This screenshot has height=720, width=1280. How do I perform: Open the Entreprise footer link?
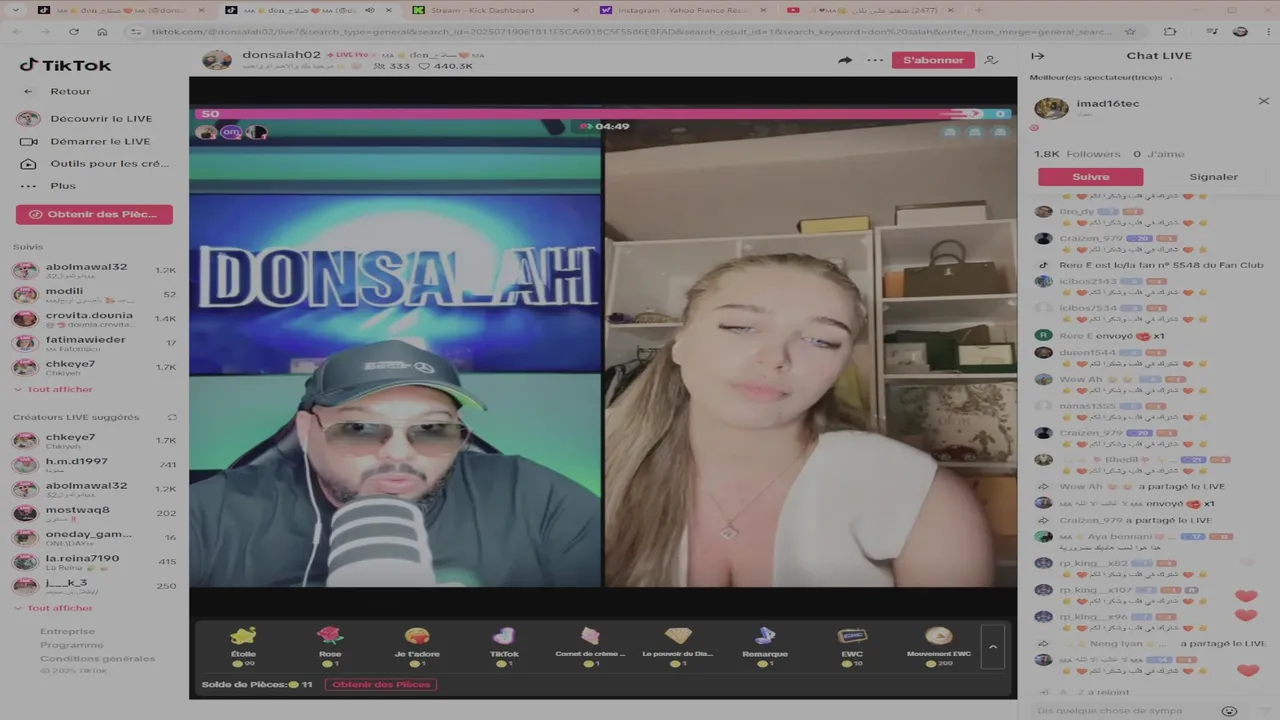tap(67, 631)
